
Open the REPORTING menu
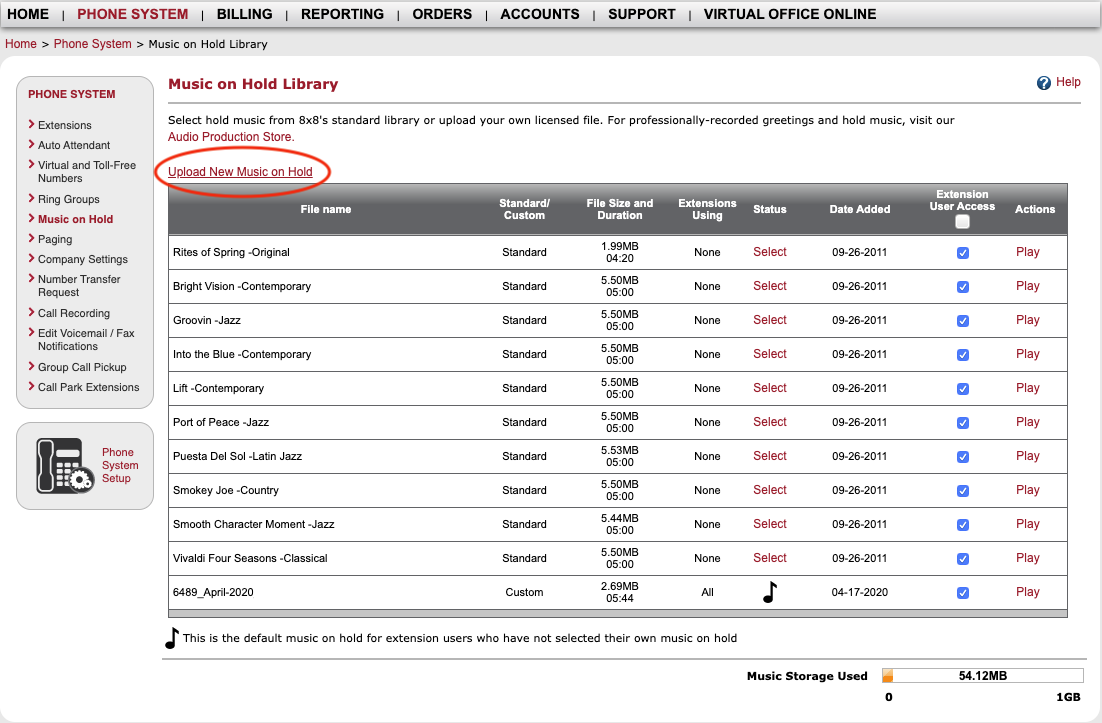pyautogui.click(x=342, y=14)
